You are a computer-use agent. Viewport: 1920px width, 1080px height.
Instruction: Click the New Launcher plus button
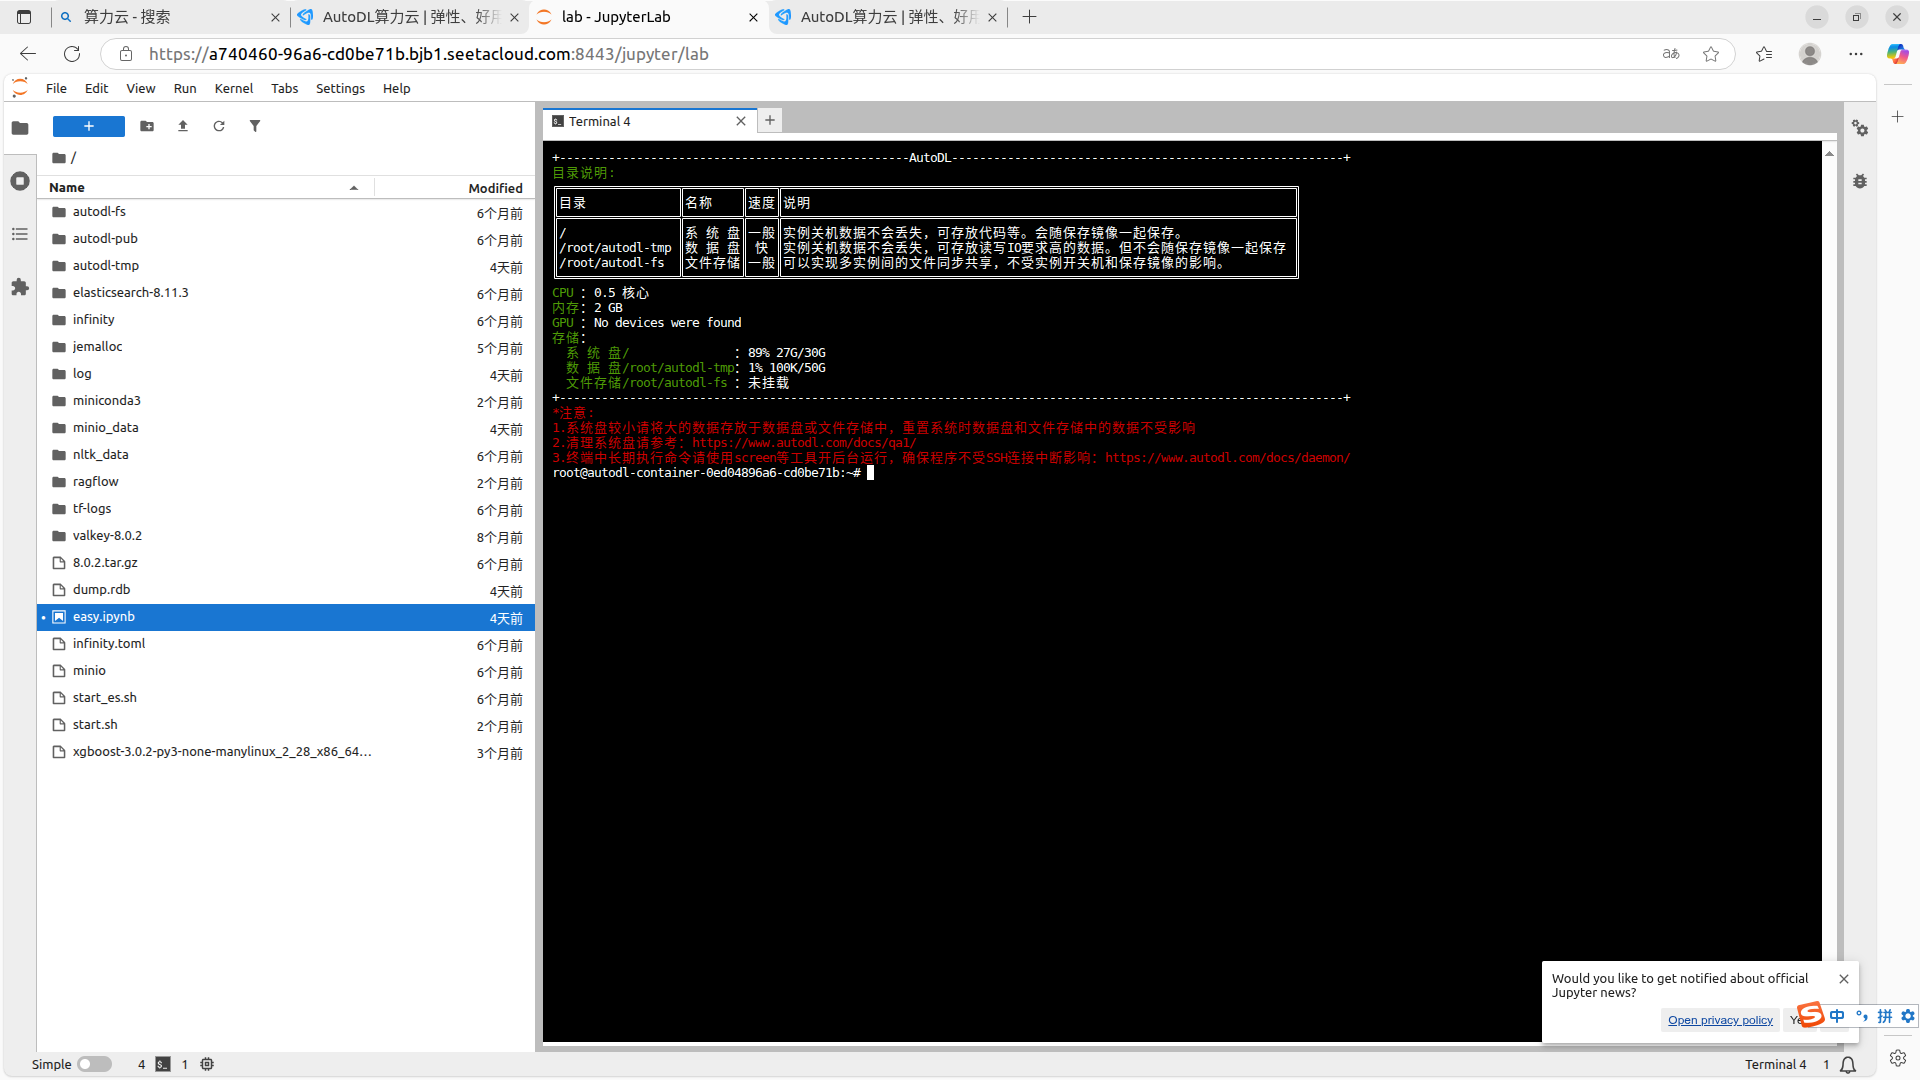88,126
